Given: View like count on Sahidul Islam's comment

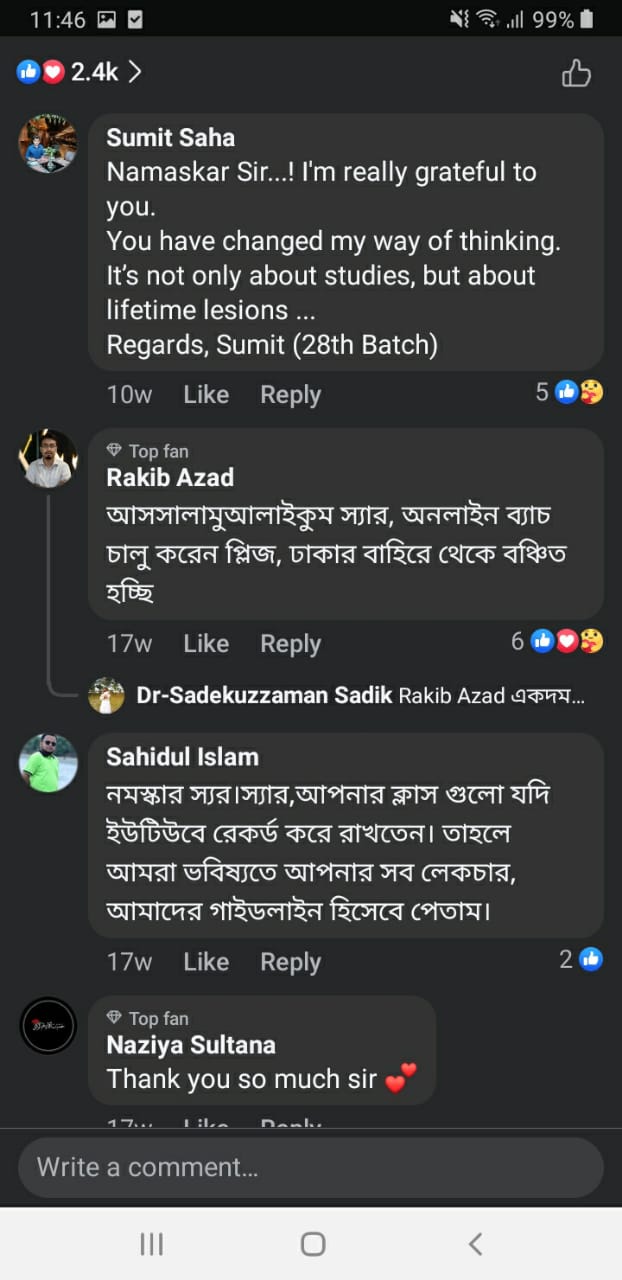Looking at the screenshot, I should [x=581, y=960].
